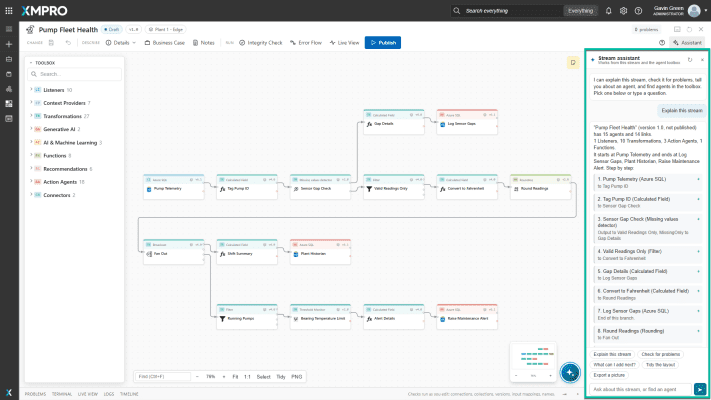This screenshot has width=711, height=400.
Task: Expand the Connectors toolbox group
Action: click(x=52, y=195)
